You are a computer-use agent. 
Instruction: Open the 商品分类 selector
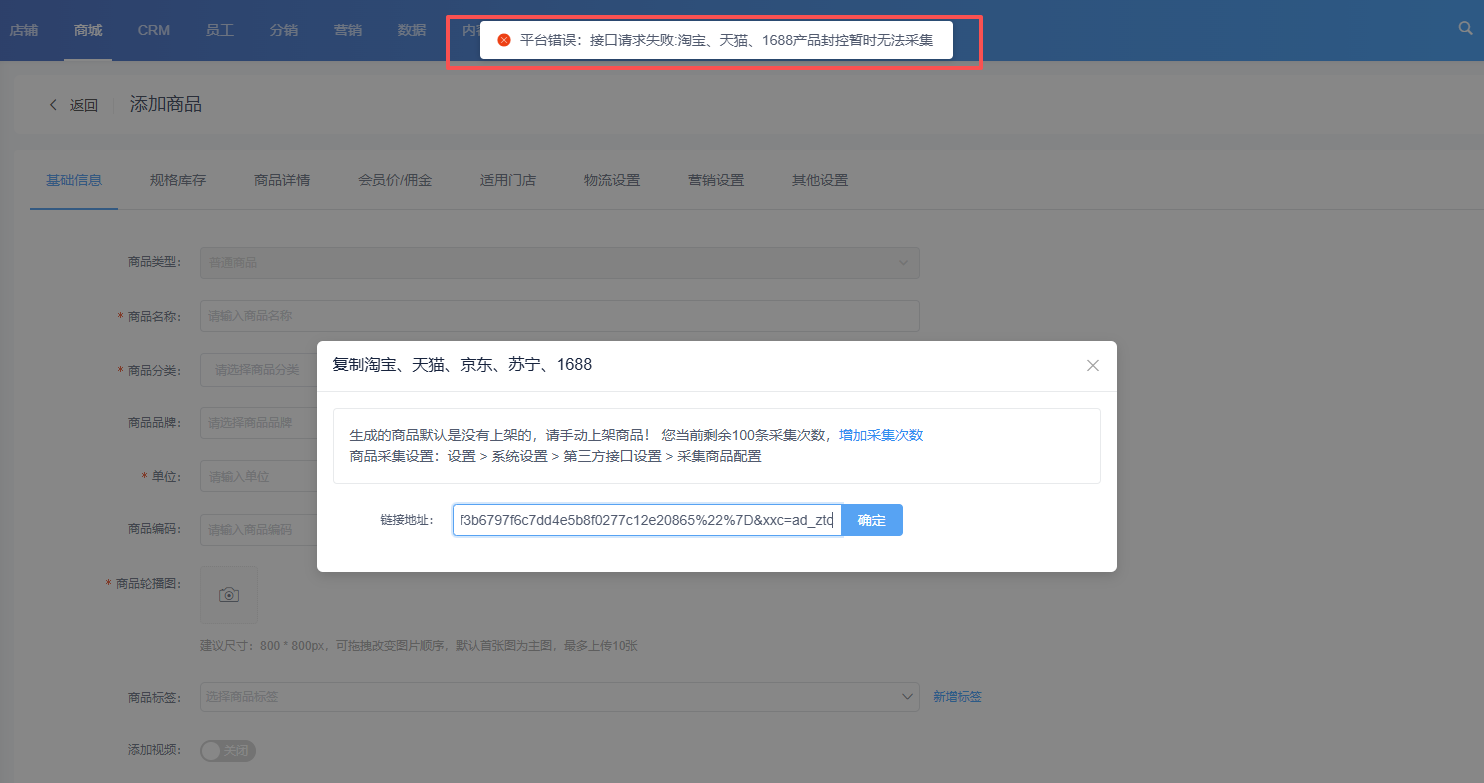click(258, 370)
